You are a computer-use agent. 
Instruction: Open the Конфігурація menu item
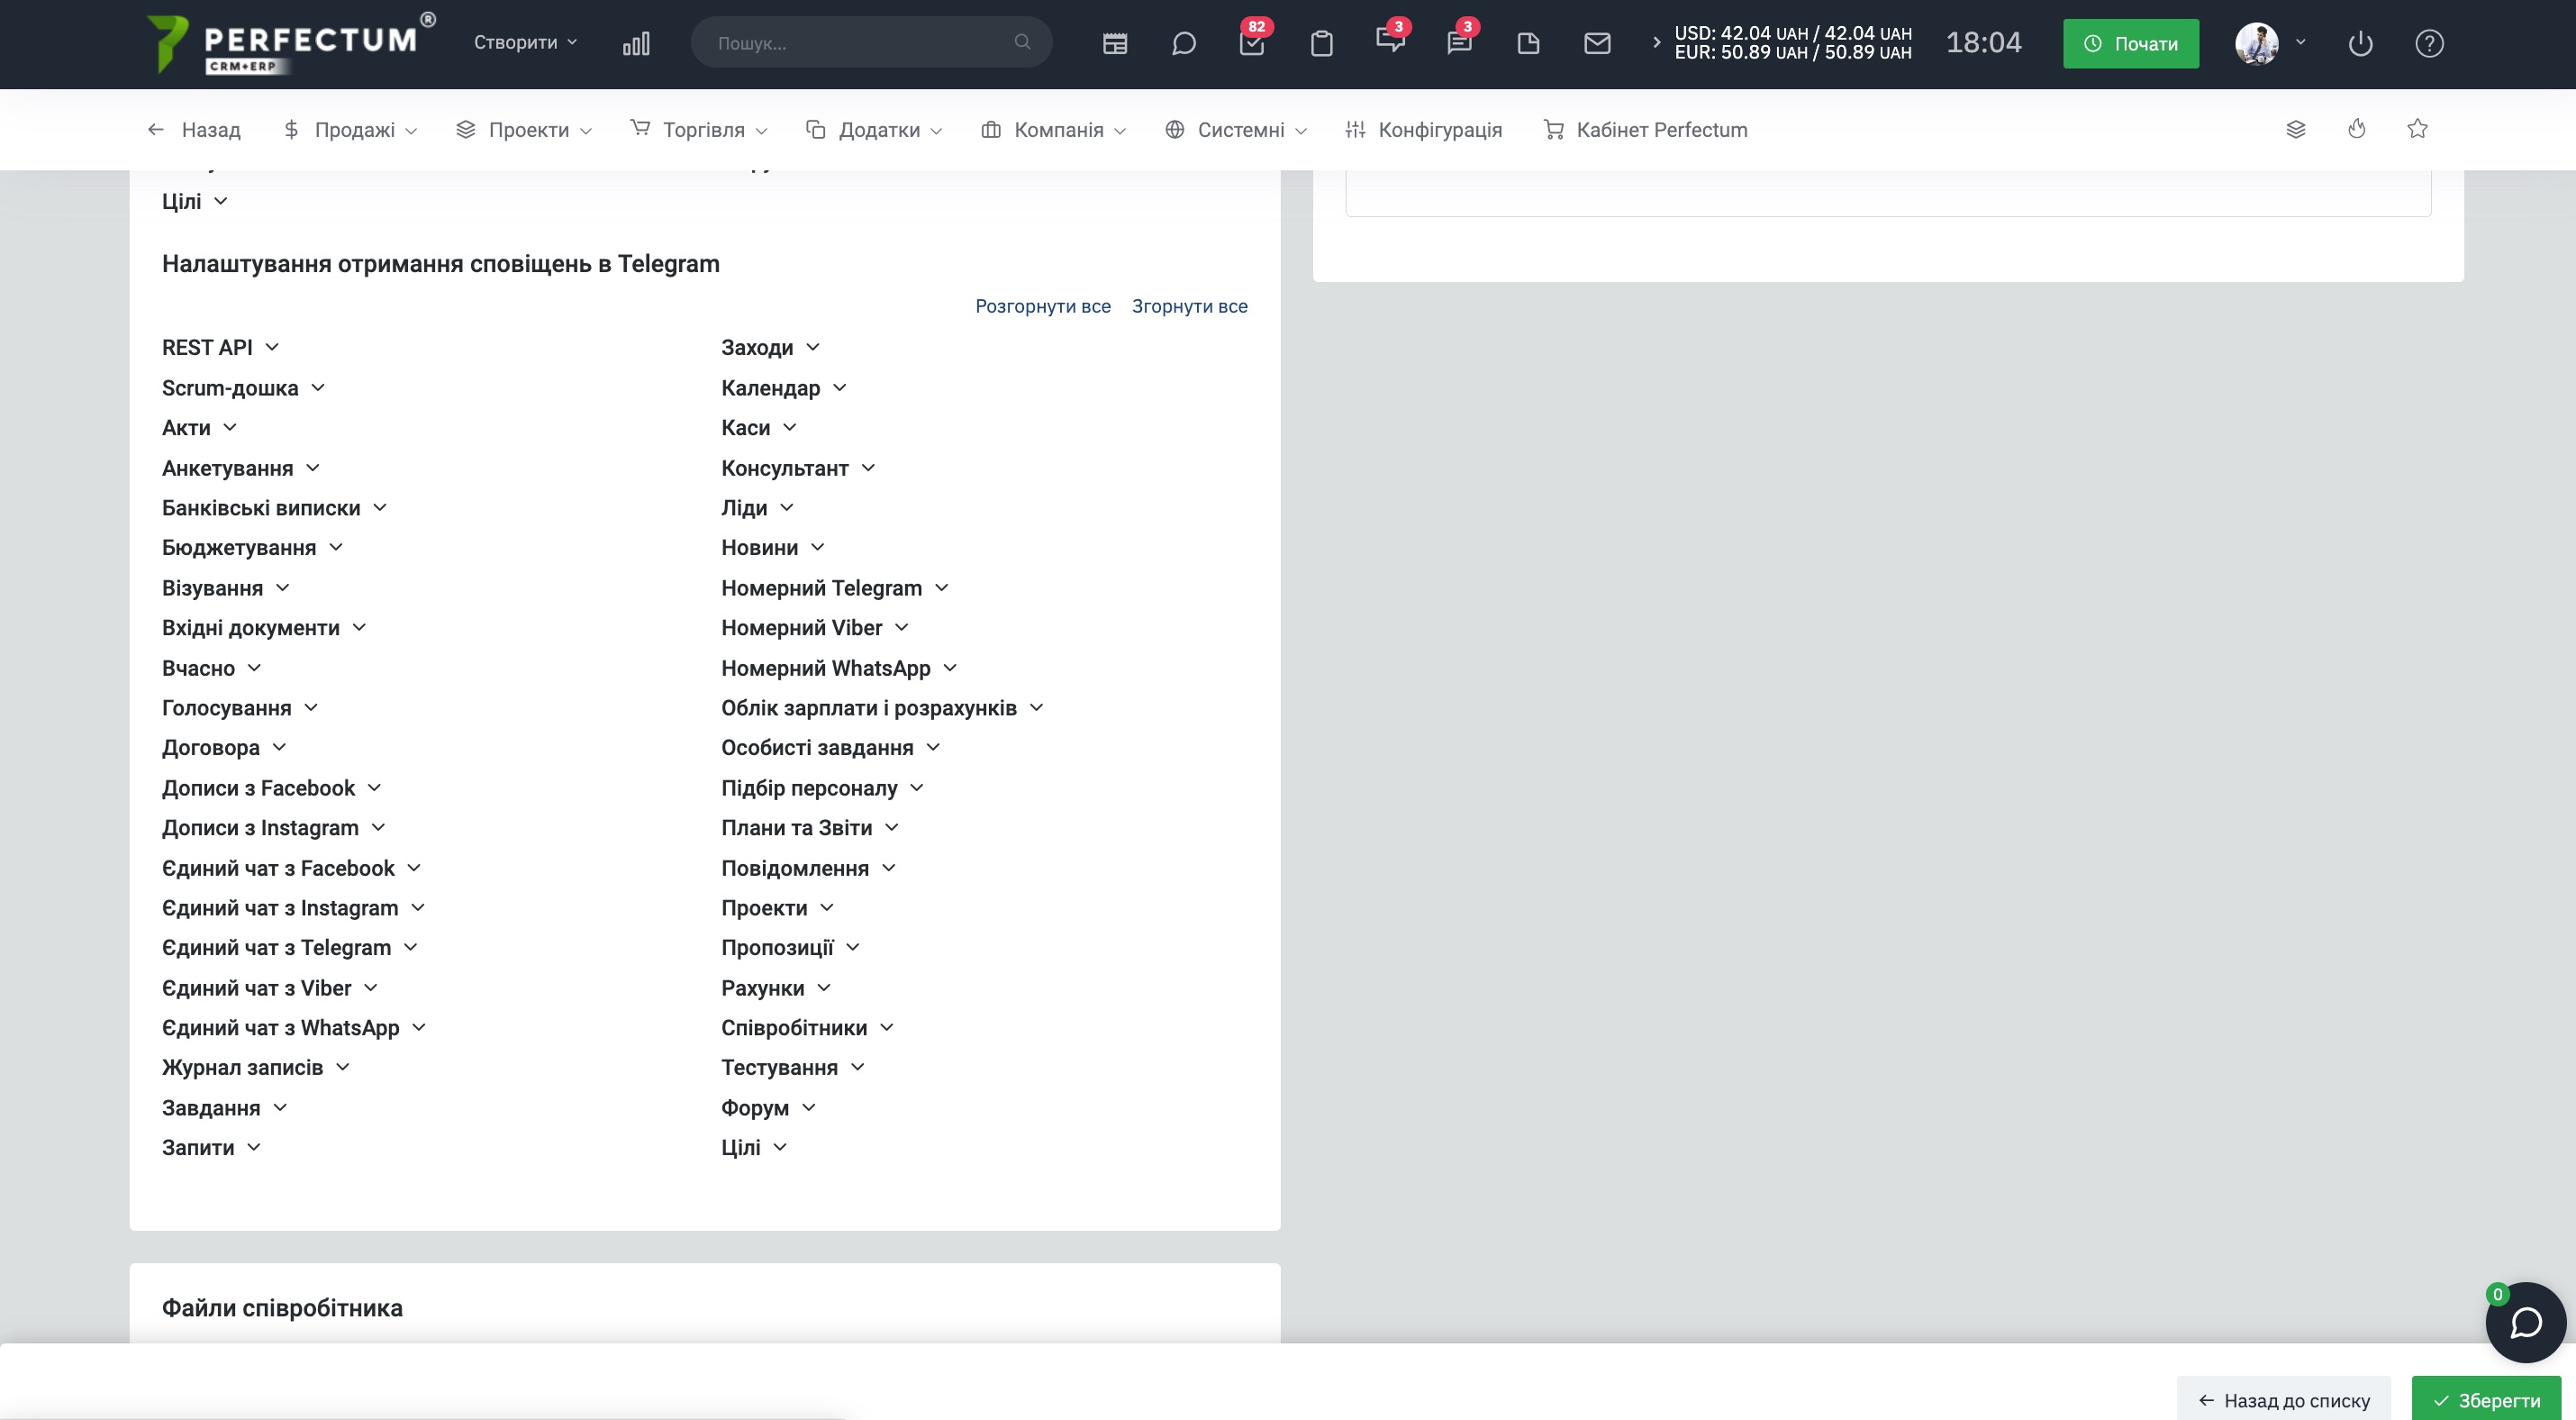point(1423,130)
